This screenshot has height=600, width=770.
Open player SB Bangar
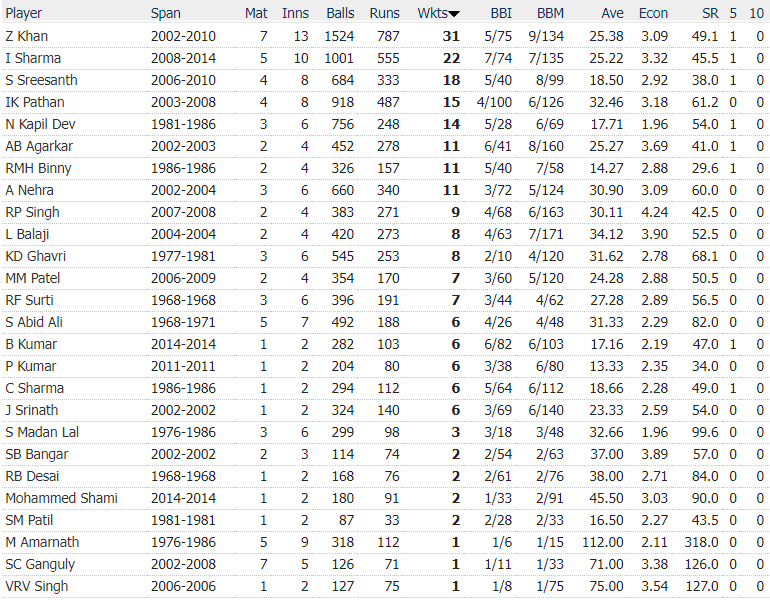(x=37, y=454)
